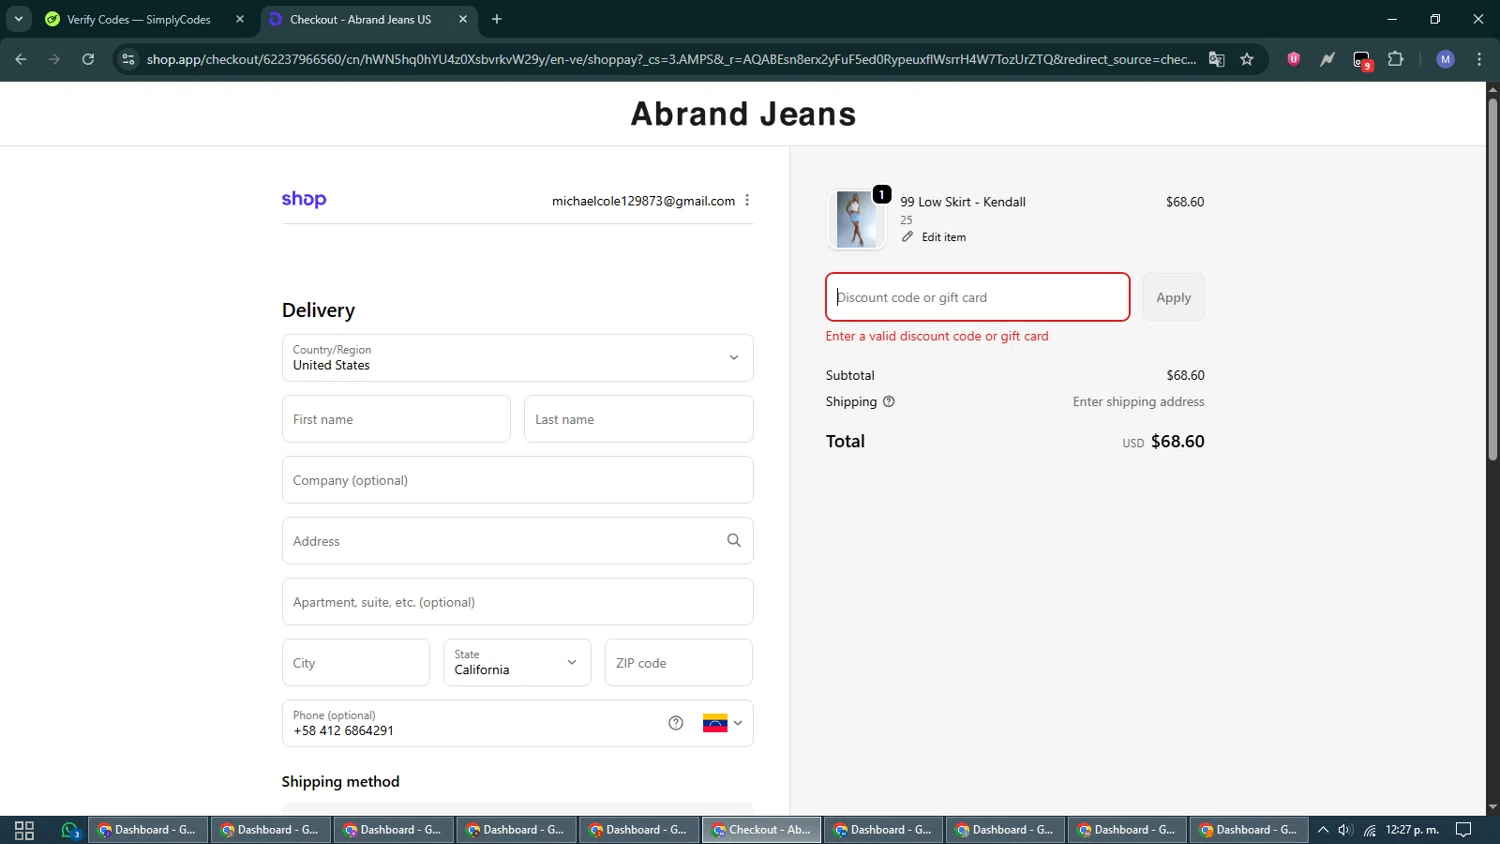Open the notification center icon
The height and width of the screenshot is (844, 1500).
click(1463, 830)
